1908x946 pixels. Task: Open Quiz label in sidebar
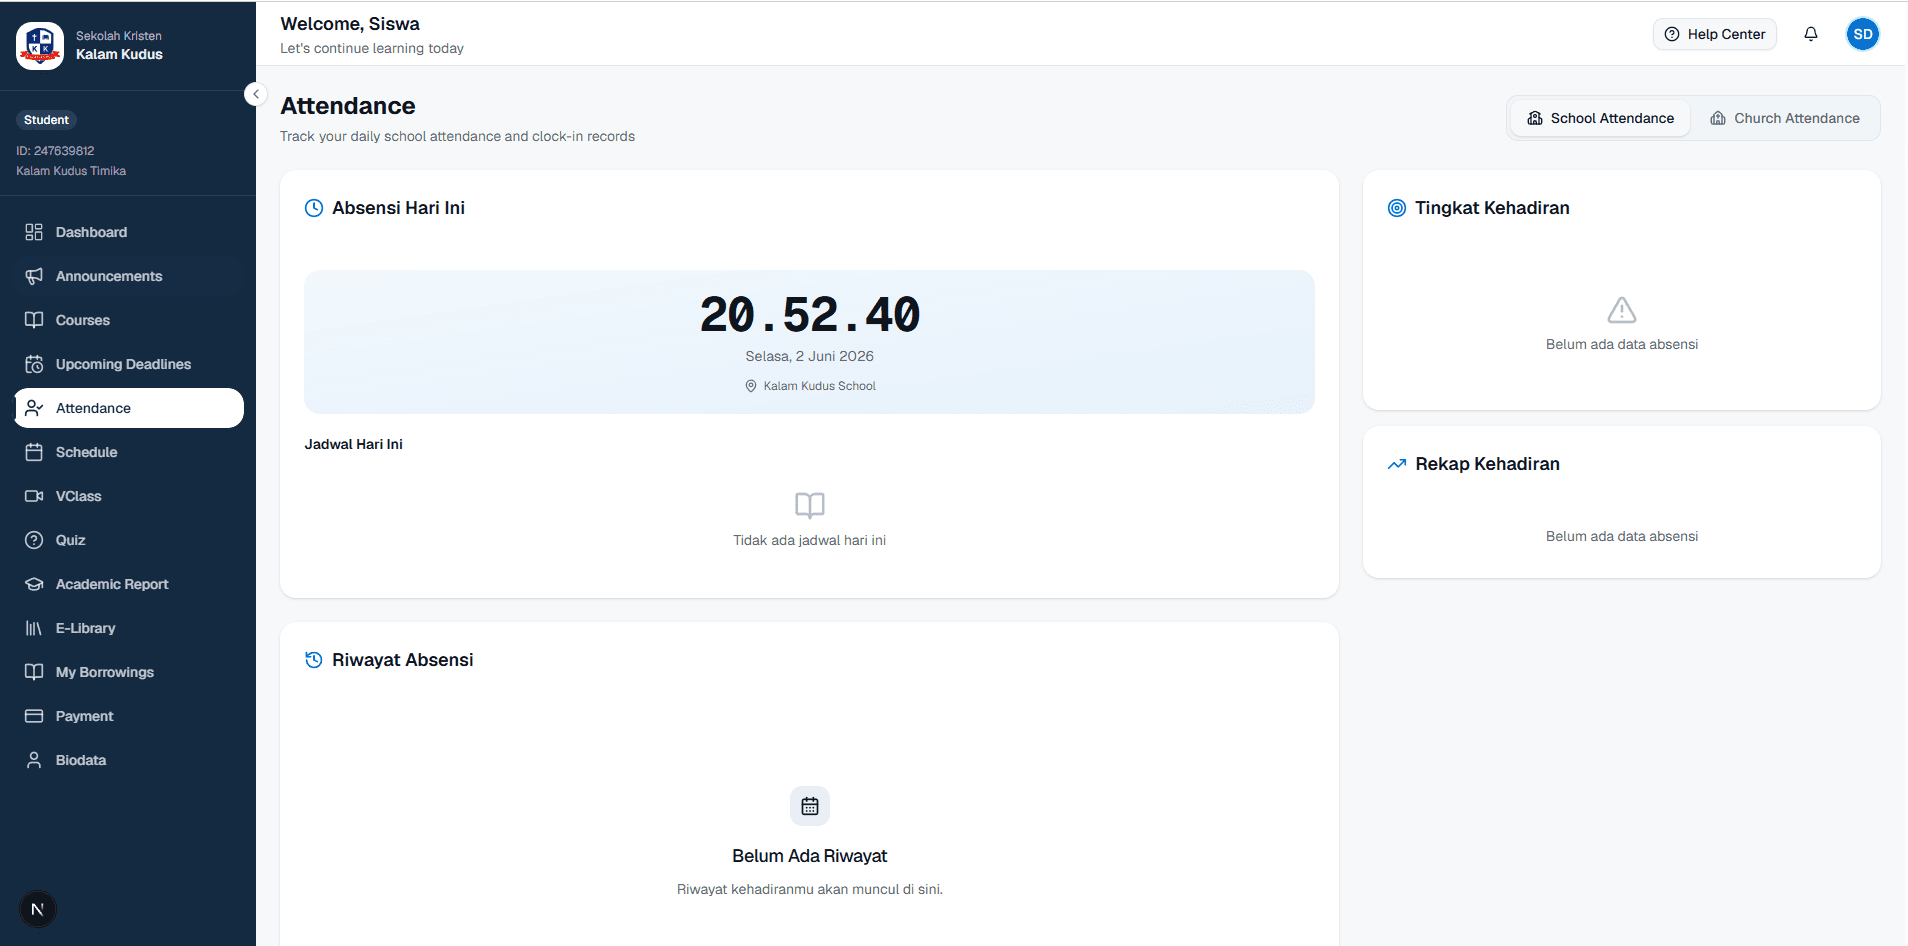[70, 540]
